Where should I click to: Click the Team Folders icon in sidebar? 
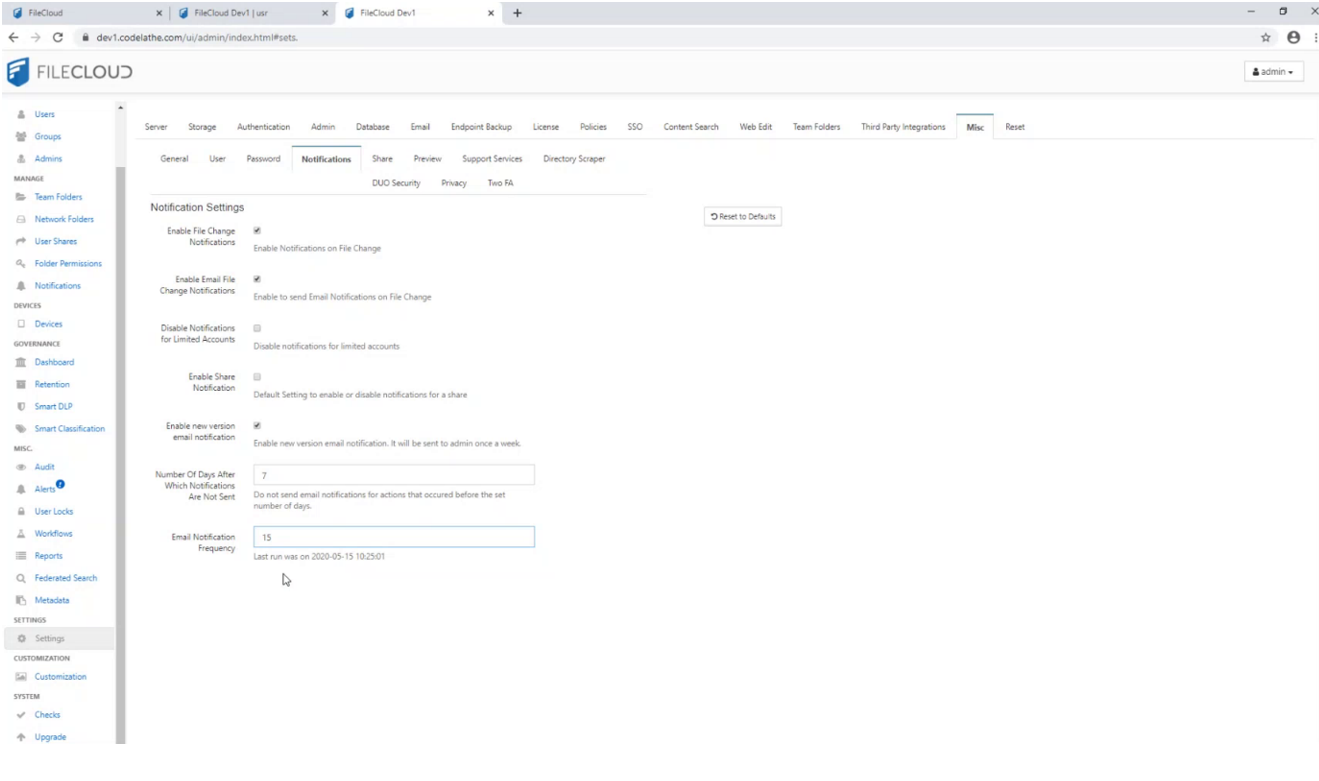click(21, 197)
